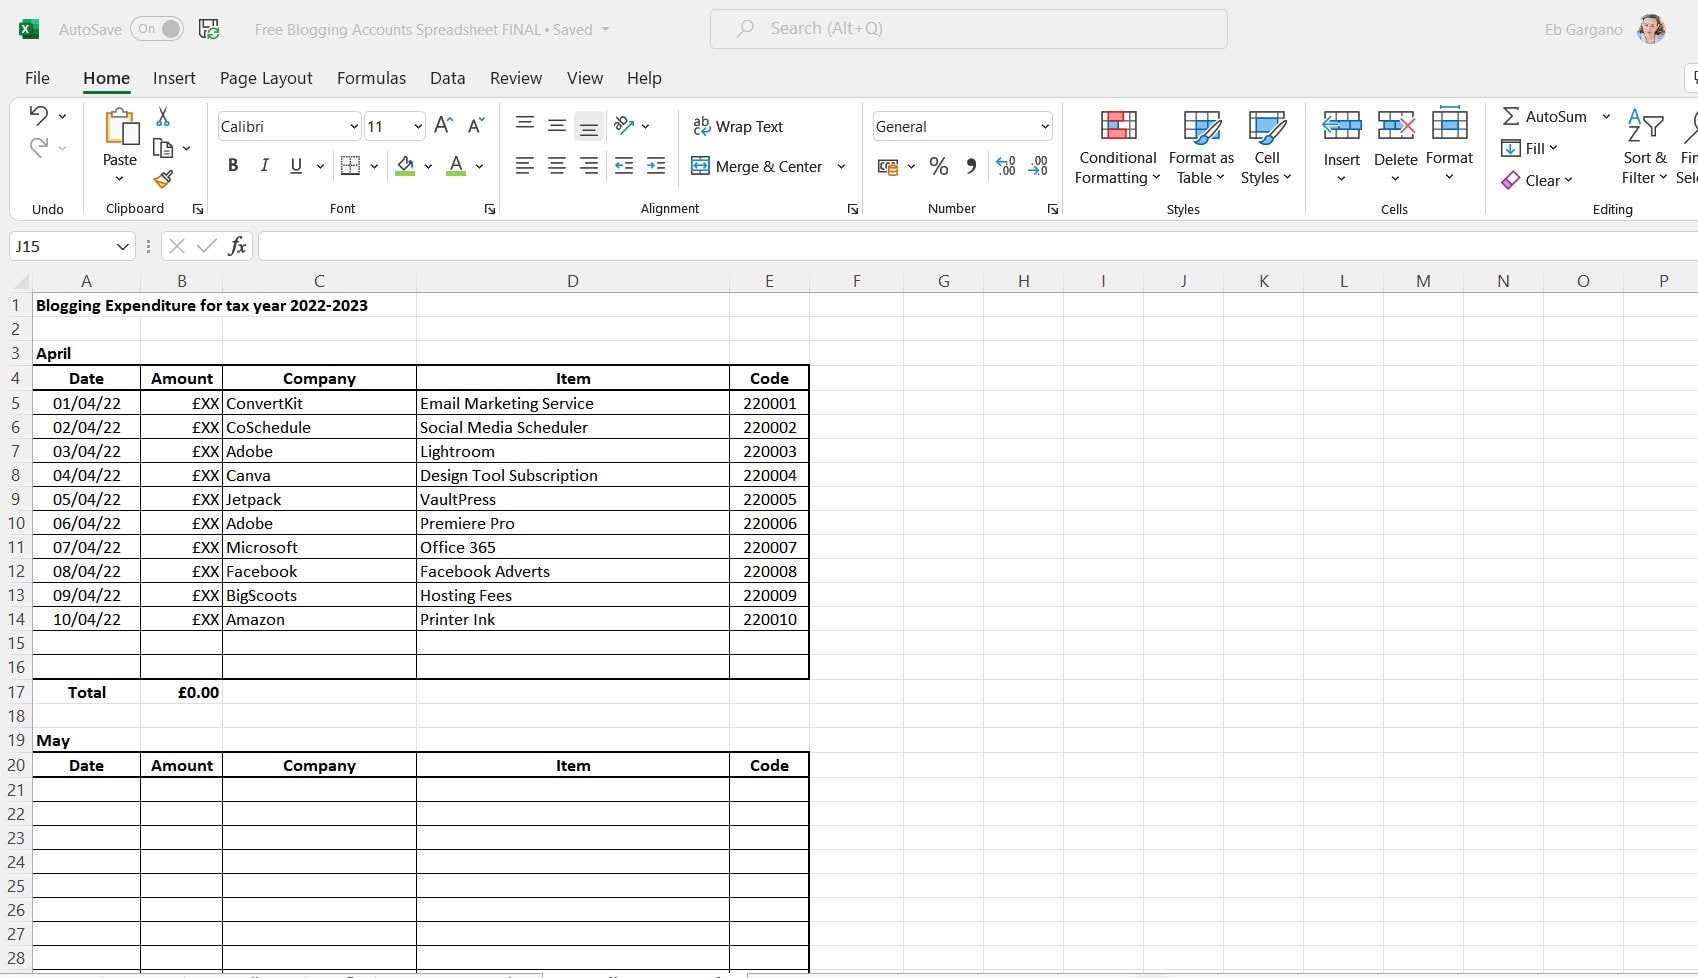Click the Delete cells icon

(1395, 126)
